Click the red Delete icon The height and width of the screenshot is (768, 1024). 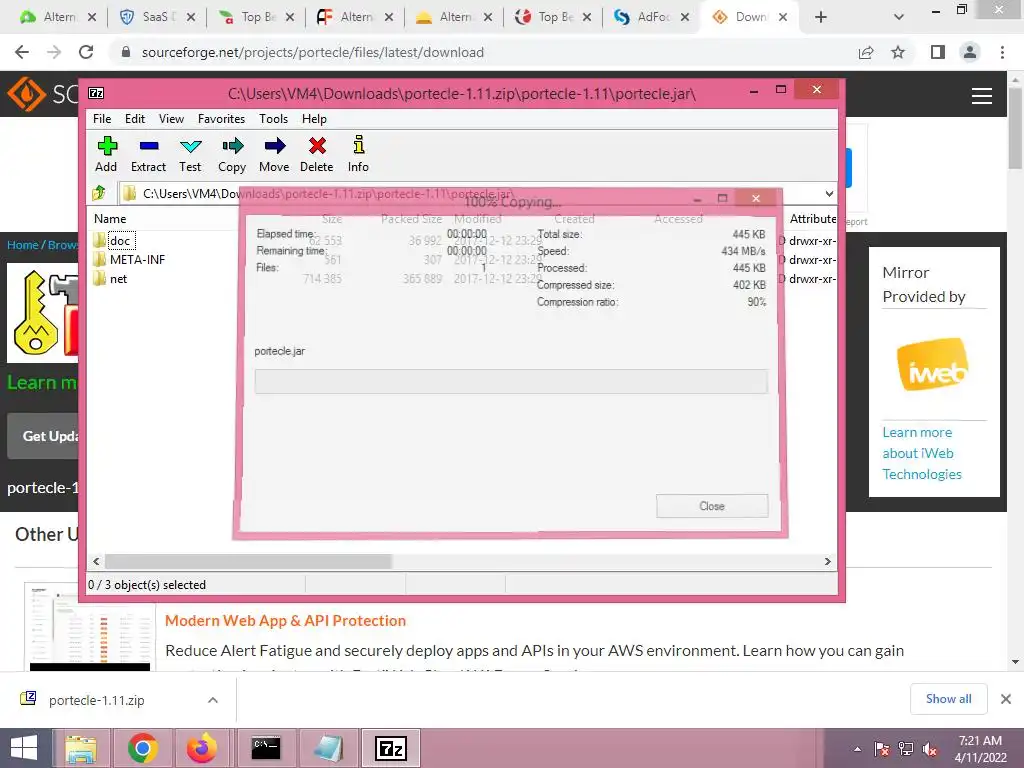coord(317,154)
